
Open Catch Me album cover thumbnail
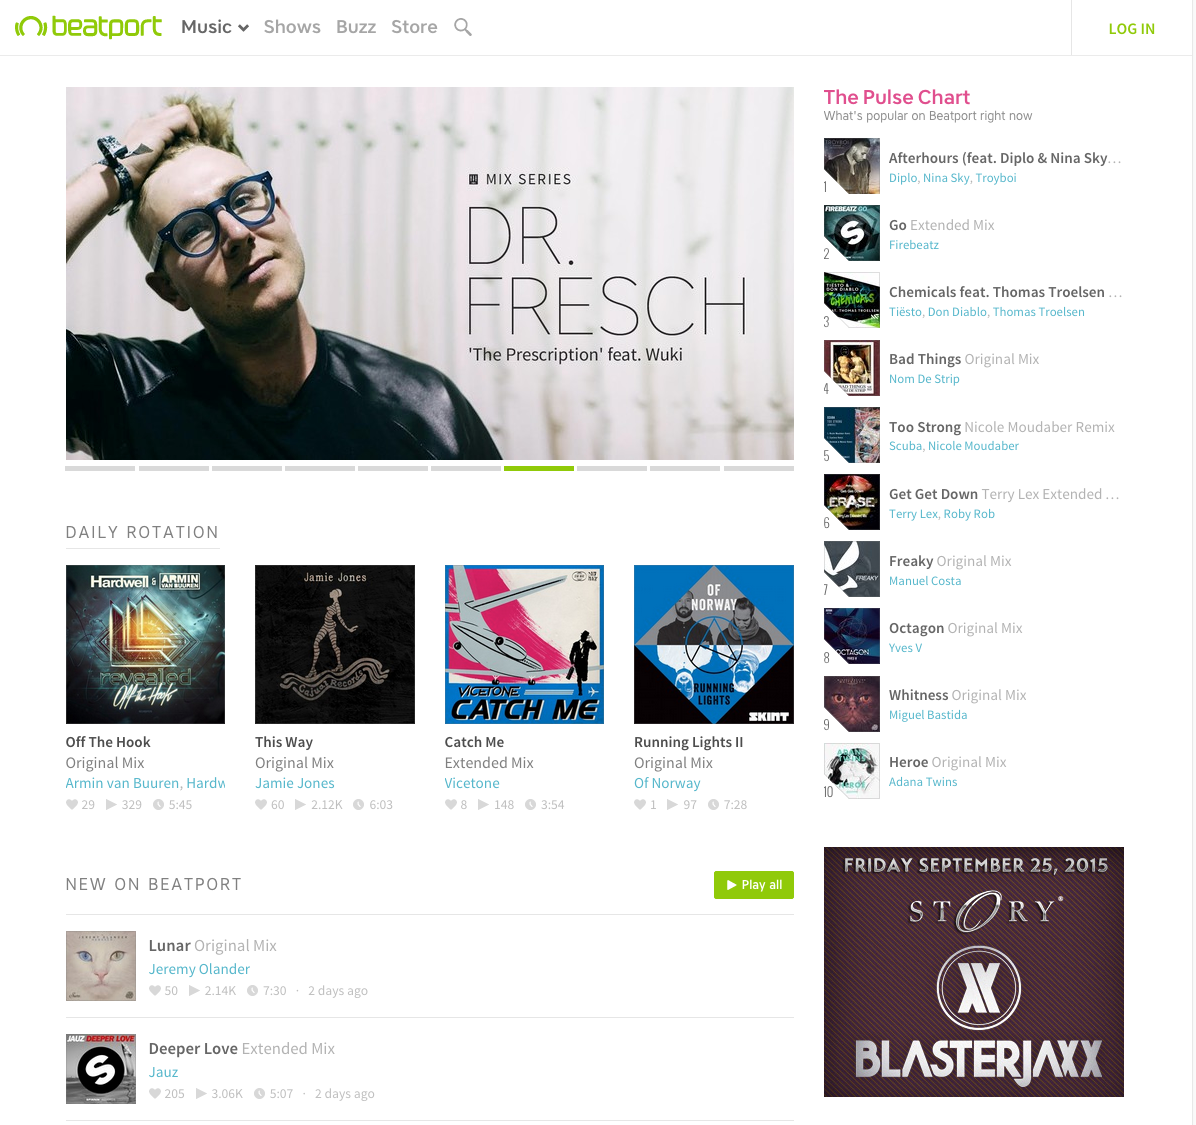coord(524,644)
